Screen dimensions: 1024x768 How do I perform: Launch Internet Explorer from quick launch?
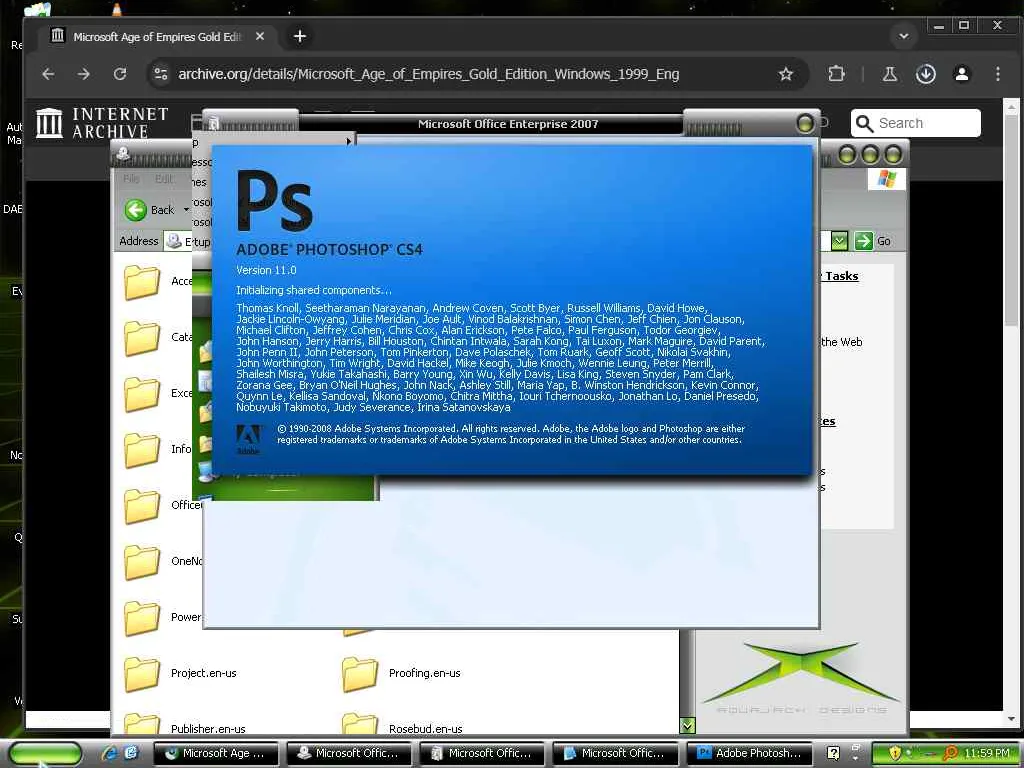(x=109, y=753)
